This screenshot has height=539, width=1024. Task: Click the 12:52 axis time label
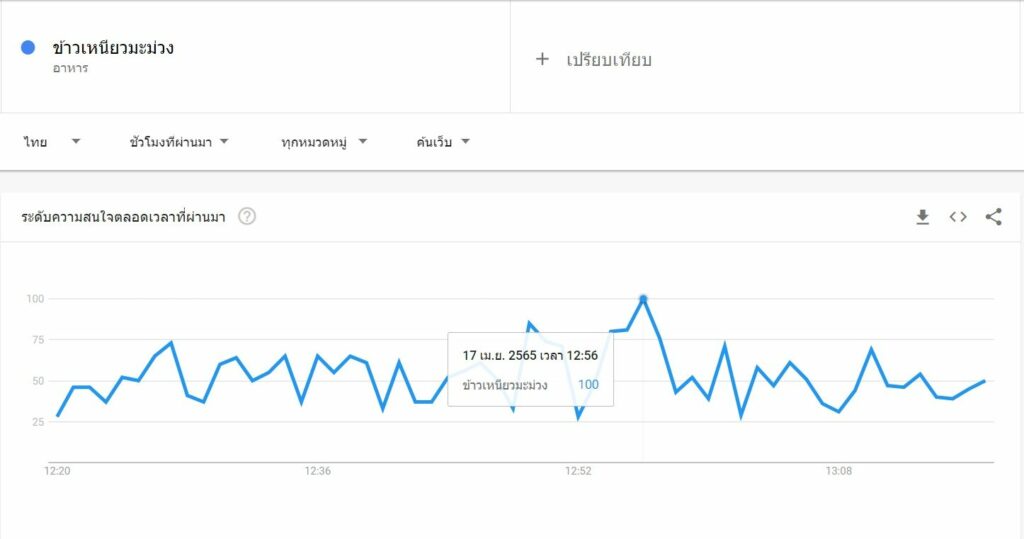578,471
